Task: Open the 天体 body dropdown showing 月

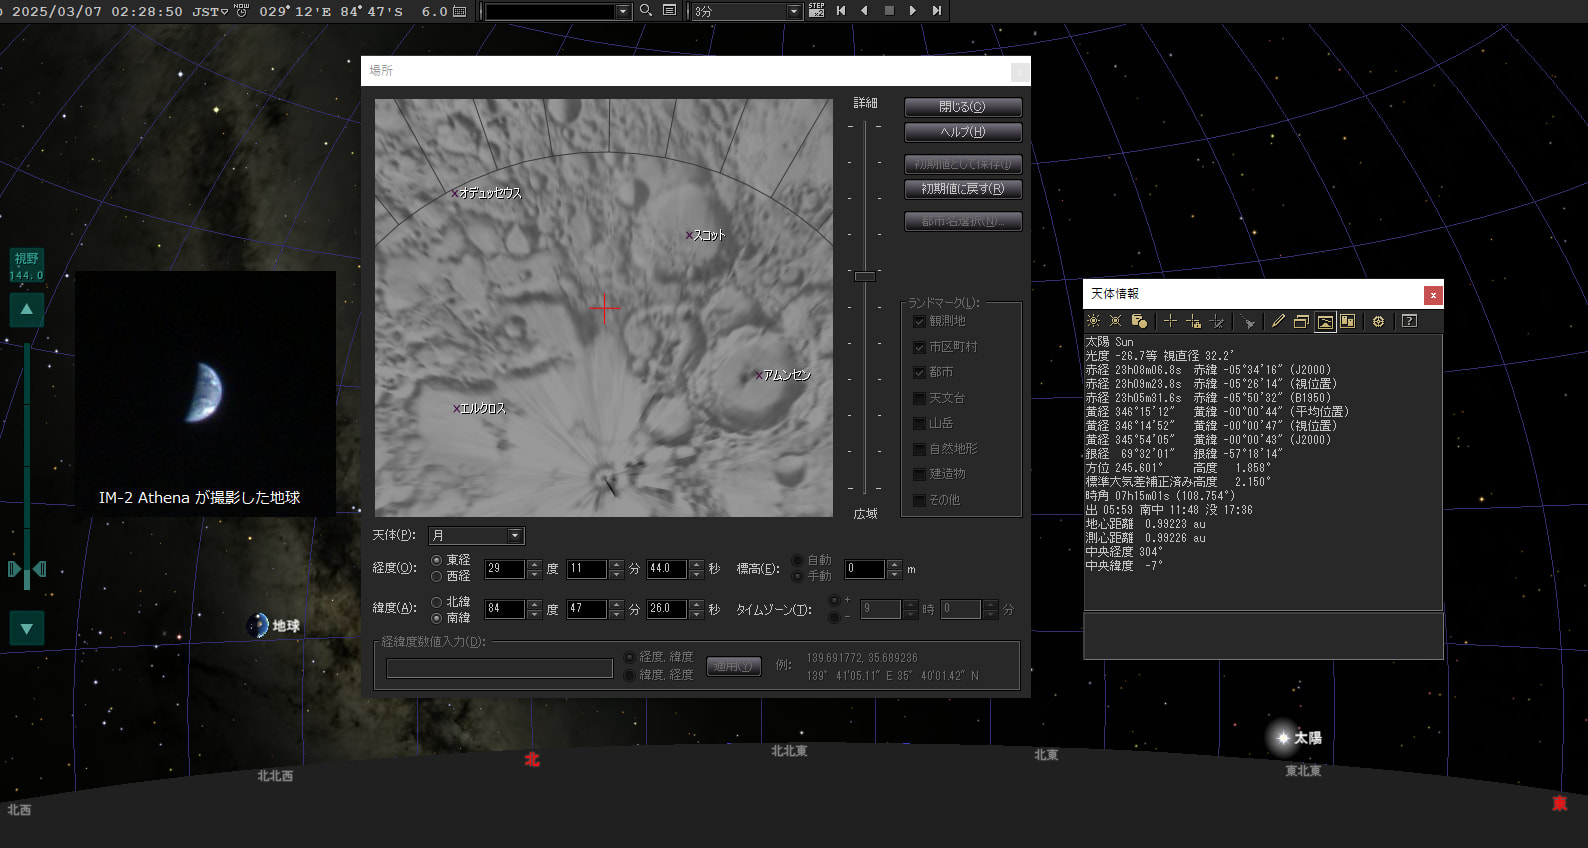Action: pos(476,536)
